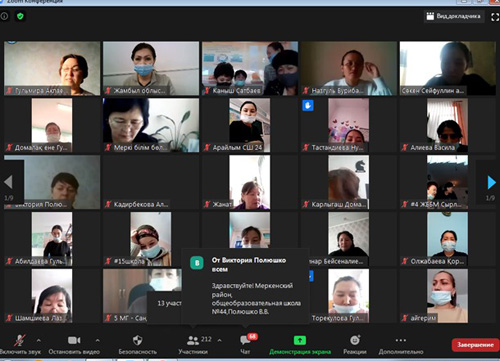
Task: Open the Участники participants panel
Action: pos(193,345)
